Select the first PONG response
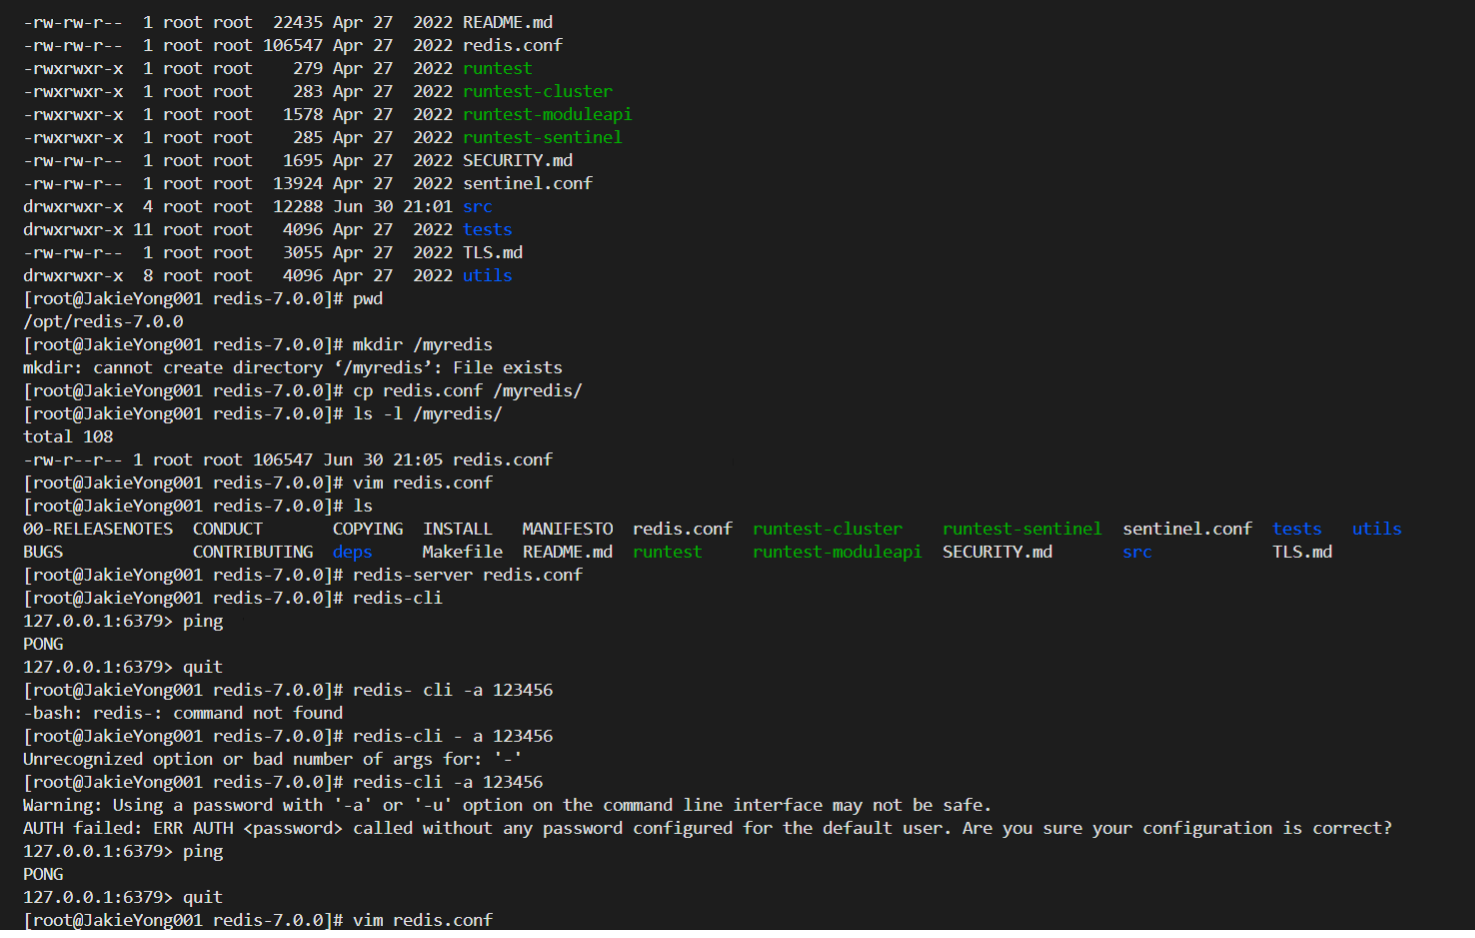 [x=43, y=643]
